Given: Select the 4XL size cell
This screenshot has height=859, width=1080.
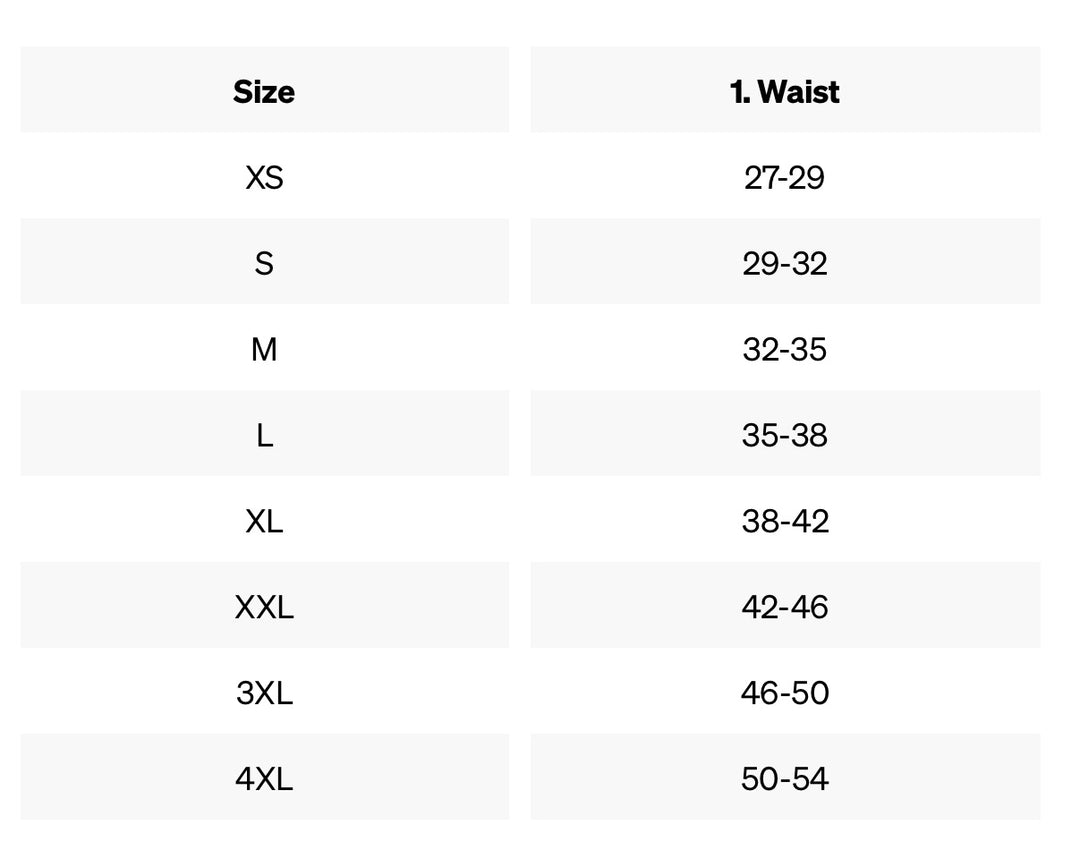Looking at the screenshot, I should 264,779.
